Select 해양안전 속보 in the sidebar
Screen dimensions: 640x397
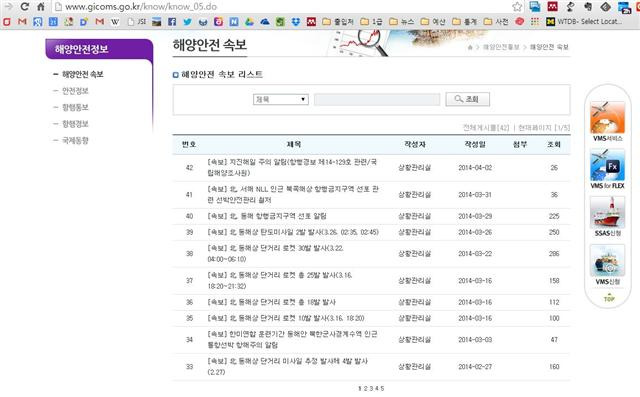pyautogui.click(x=82, y=74)
